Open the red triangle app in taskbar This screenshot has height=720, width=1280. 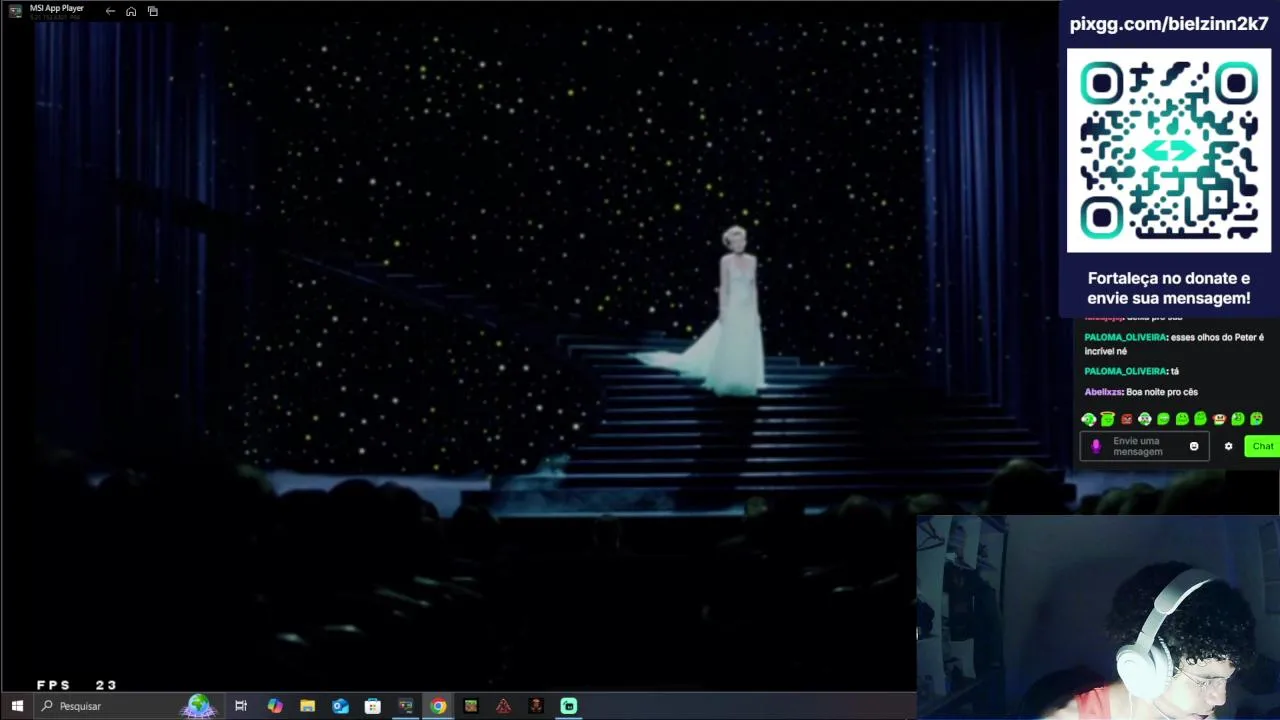[x=503, y=706]
